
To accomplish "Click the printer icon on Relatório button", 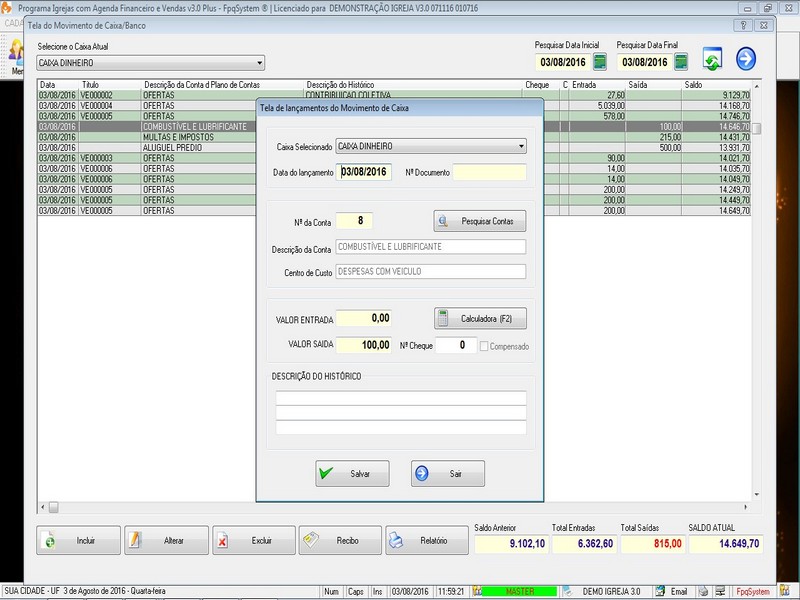I will [x=396, y=540].
